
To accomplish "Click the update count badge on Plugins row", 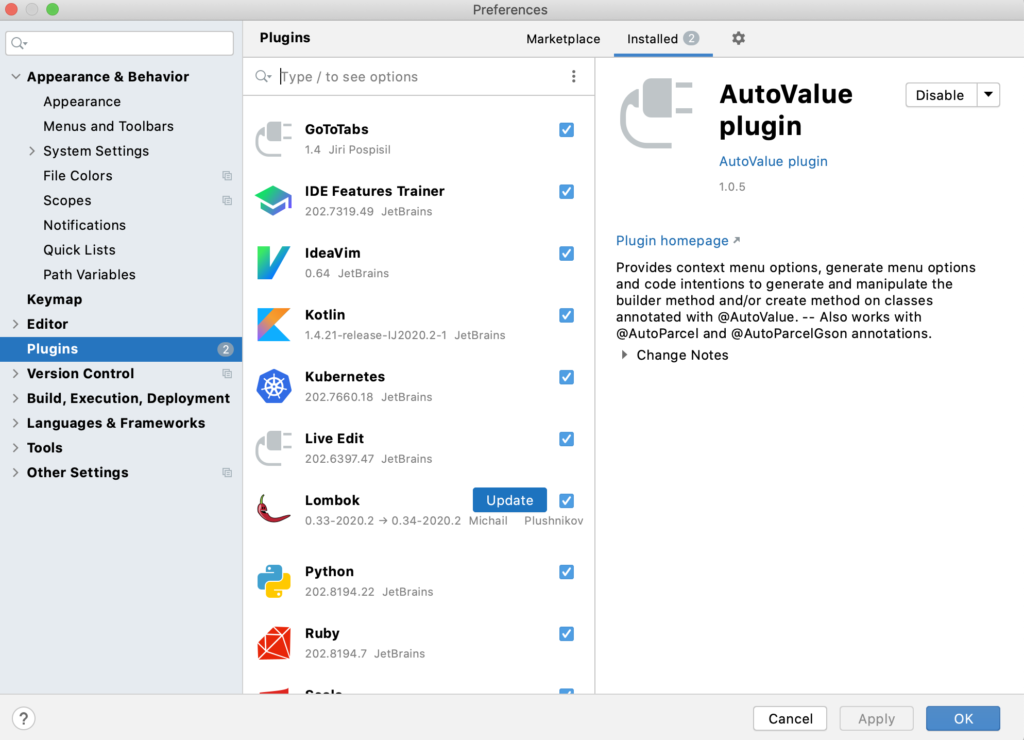I will pos(225,349).
